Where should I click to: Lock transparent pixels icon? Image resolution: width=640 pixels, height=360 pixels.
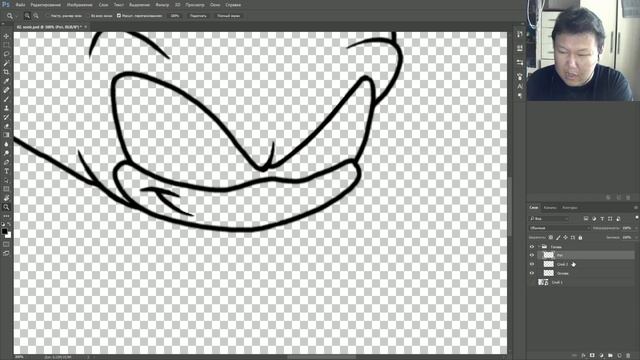tap(551, 237)
